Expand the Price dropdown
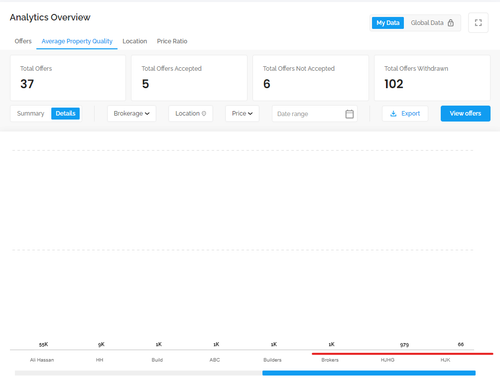The width and height of the screenshot is (500, 385). point(242,114)
